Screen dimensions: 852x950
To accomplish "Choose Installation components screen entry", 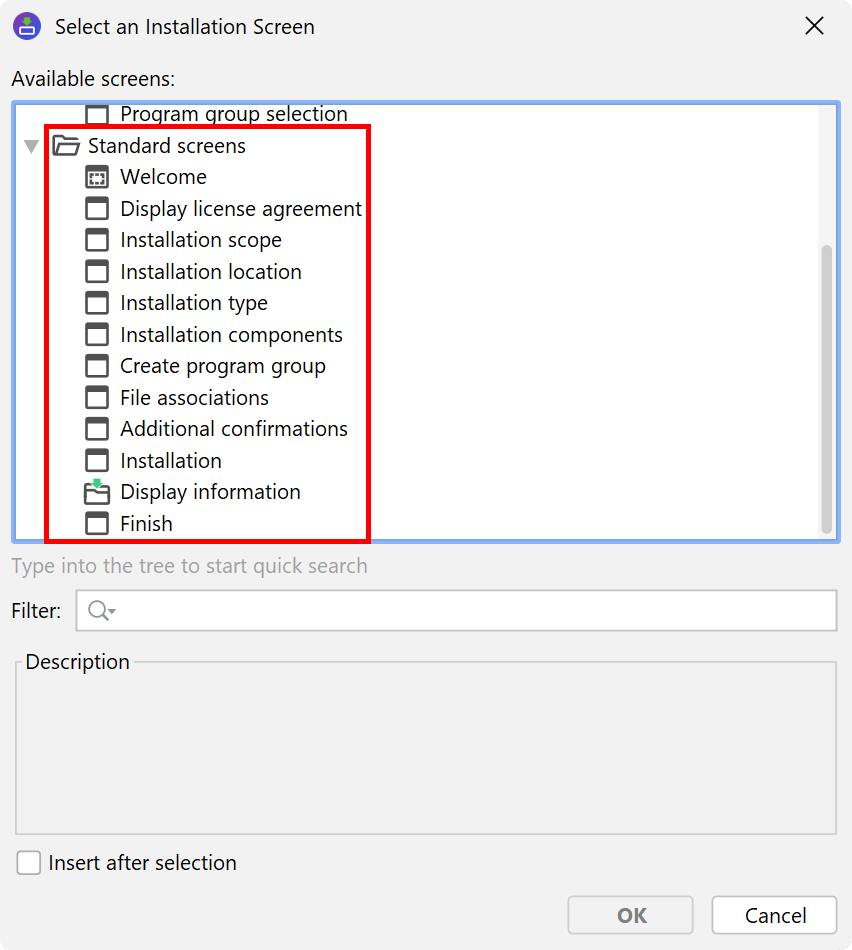I will [231, 335].
